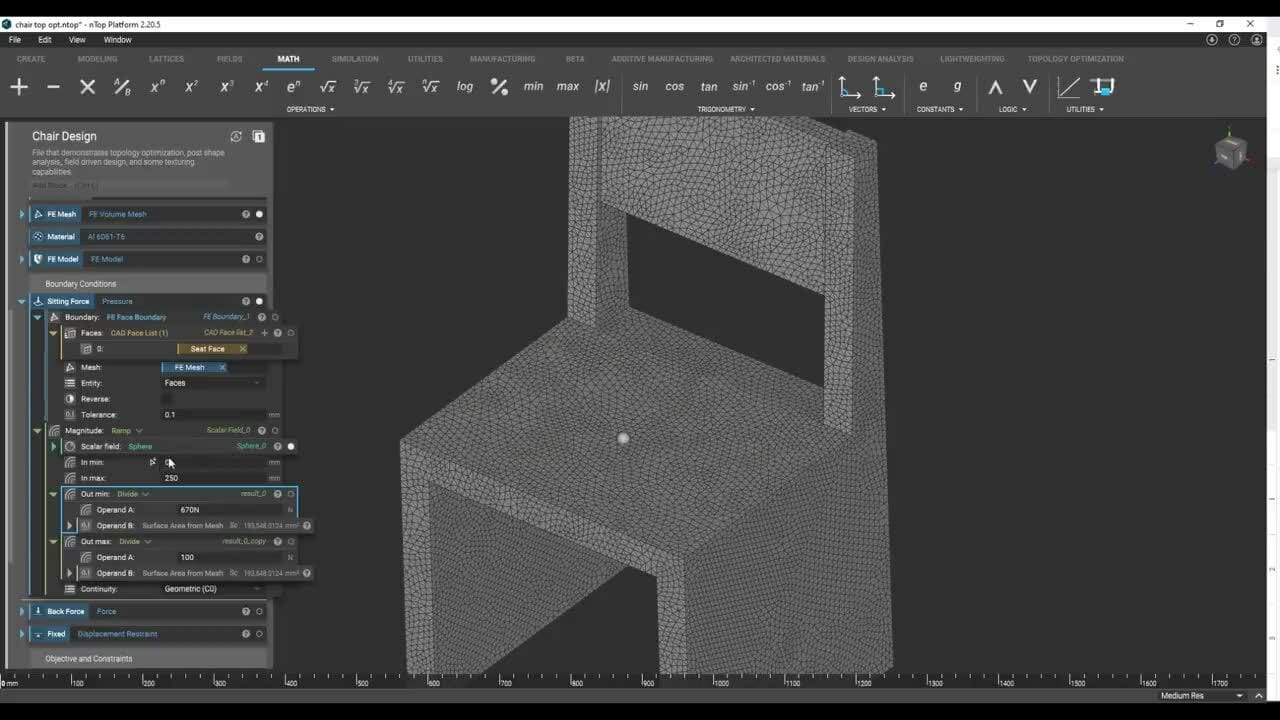Toggle visibility of Back Force block
The width and height of the screenshot is (1280, 720).
[x=260, y=611]
